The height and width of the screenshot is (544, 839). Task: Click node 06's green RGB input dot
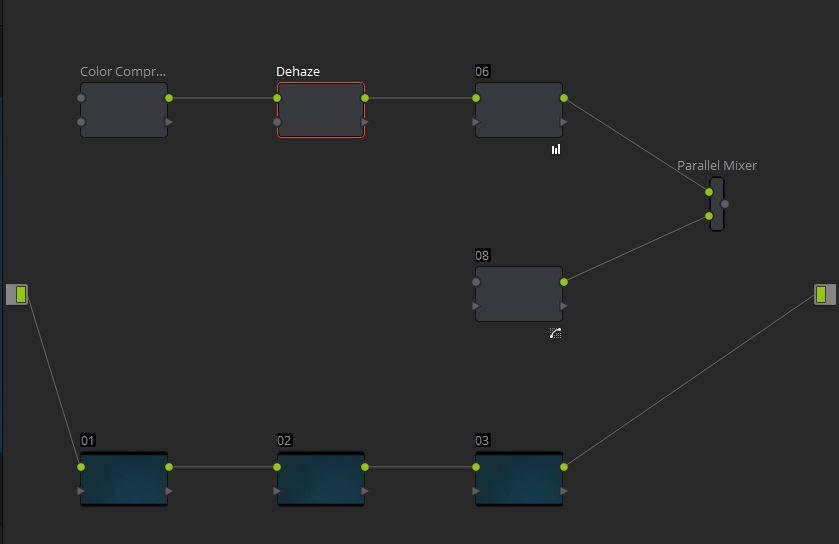click(x=476, y=98)
